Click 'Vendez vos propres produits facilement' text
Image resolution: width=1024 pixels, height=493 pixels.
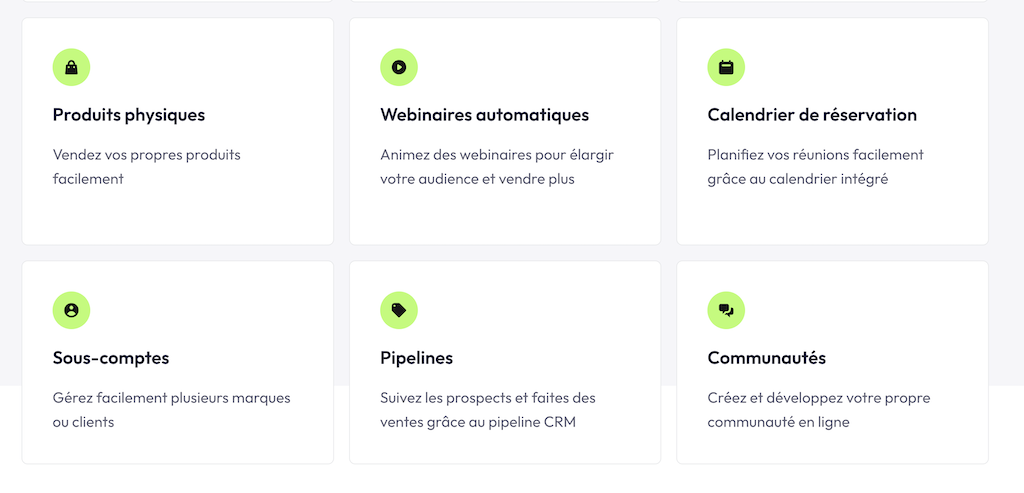tap(146, 166)
